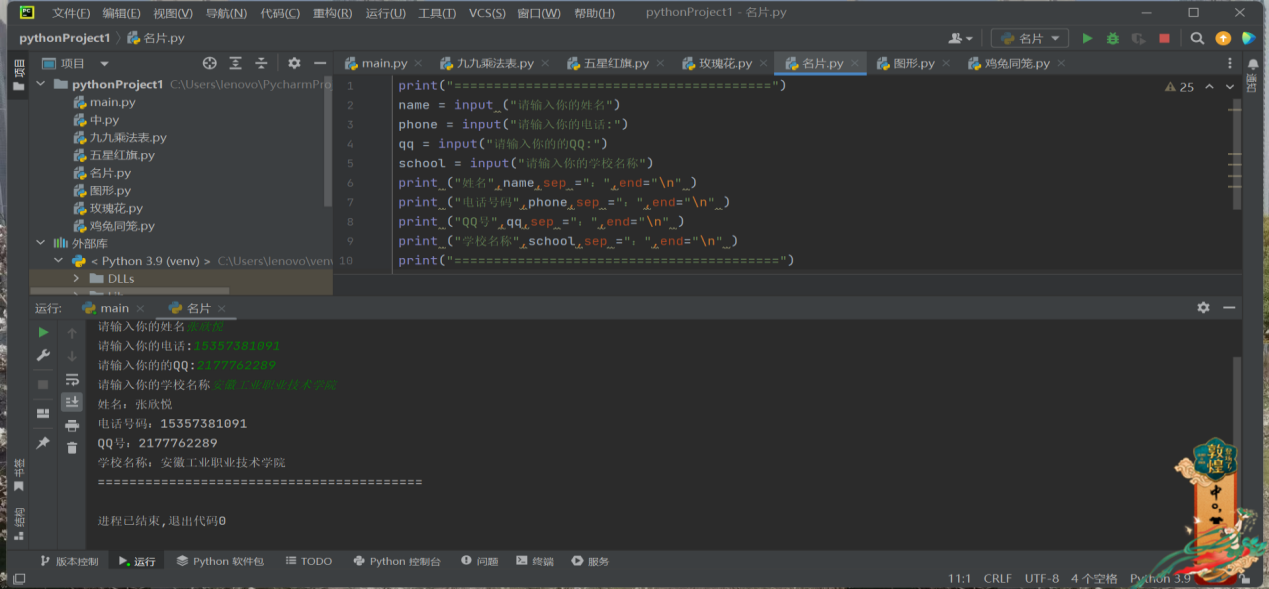Expand the DLLs folder node
1269x589 pixels.
tap(76, 278)
